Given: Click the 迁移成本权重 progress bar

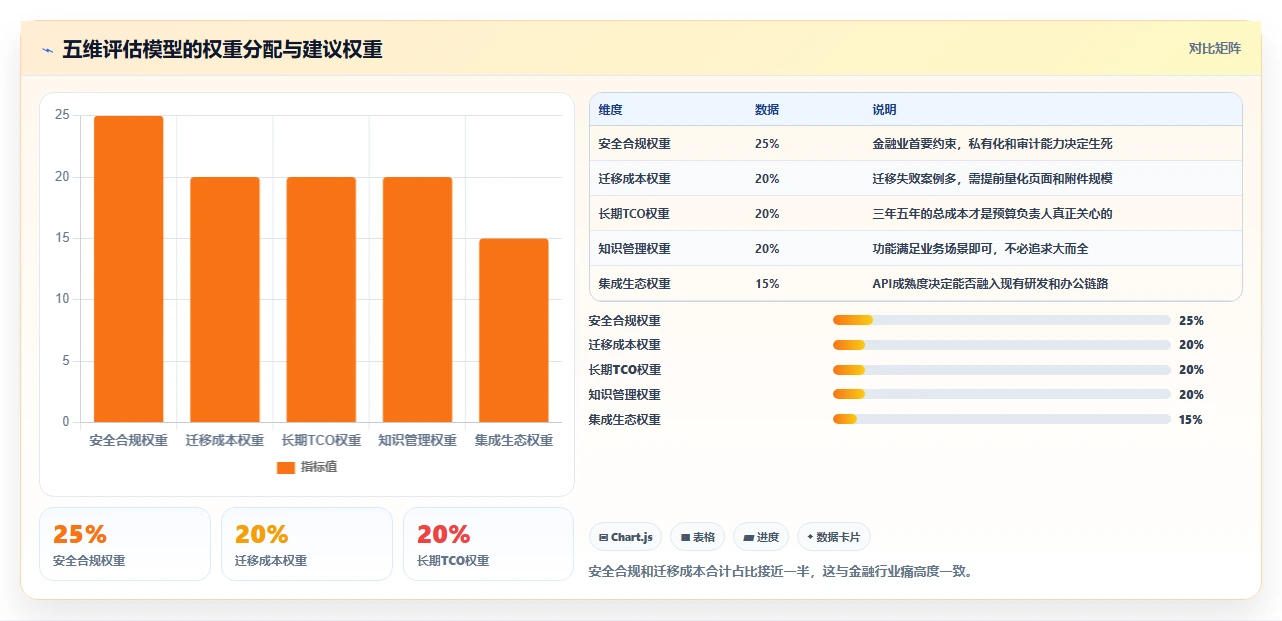Looking at the screenshot, I should point(1001,345).
